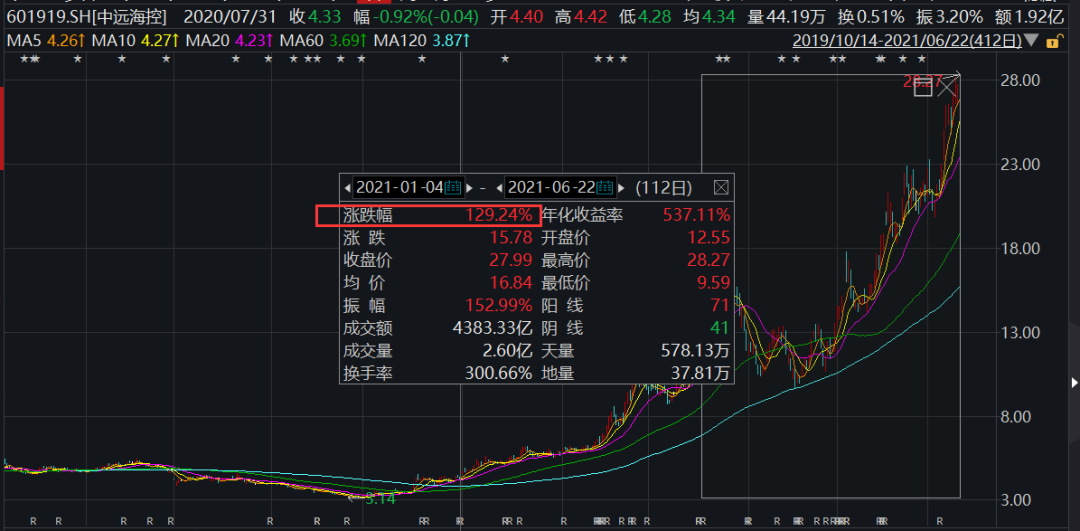Screen dimensions: 1080x531
Task: Close the interval statistics popup
Action: pos(721,187)
